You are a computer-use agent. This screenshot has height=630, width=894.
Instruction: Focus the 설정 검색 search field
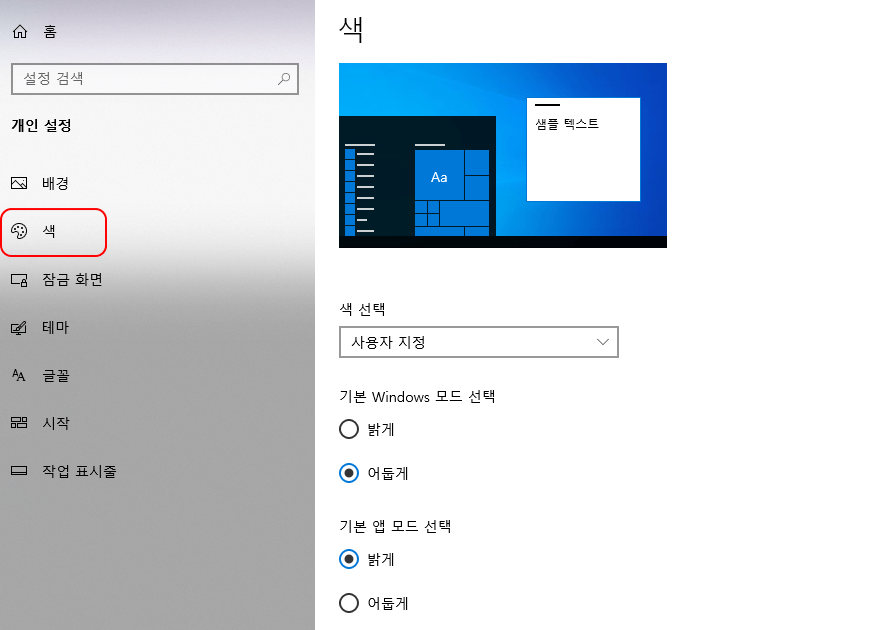point(155,79)
